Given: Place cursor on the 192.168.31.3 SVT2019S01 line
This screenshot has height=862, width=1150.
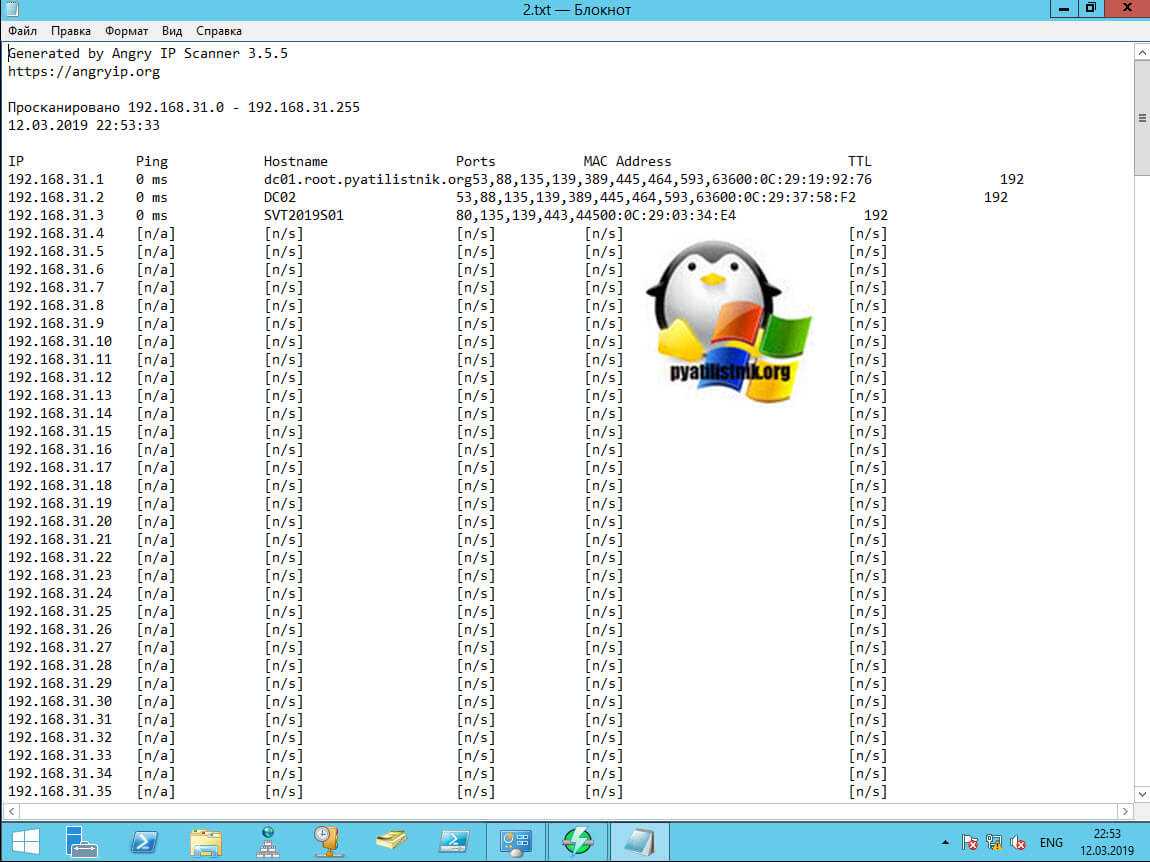Looking at the screenshot, I should click(300, 215).
